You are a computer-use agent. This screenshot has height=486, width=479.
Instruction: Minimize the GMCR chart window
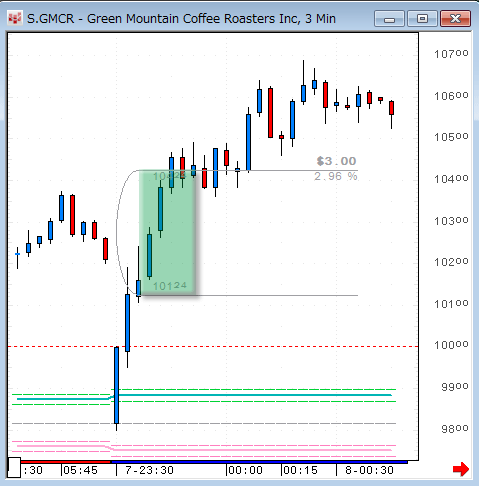tap(389, 19)
